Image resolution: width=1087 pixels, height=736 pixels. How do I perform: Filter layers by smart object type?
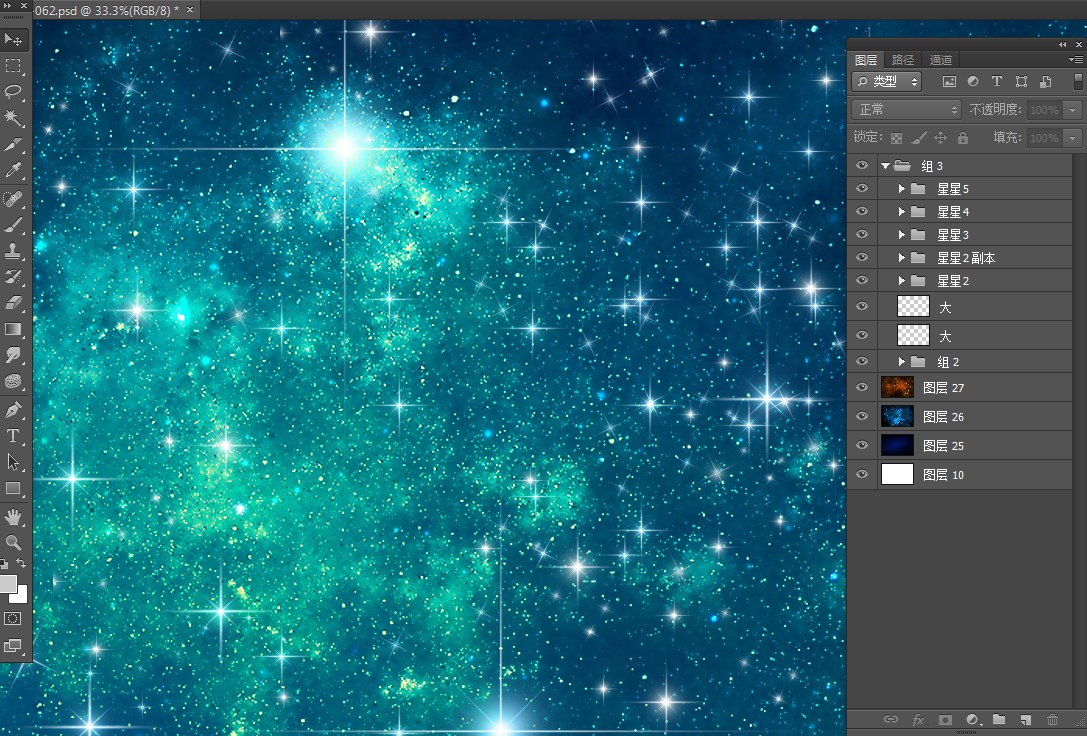click(1045, 82)
